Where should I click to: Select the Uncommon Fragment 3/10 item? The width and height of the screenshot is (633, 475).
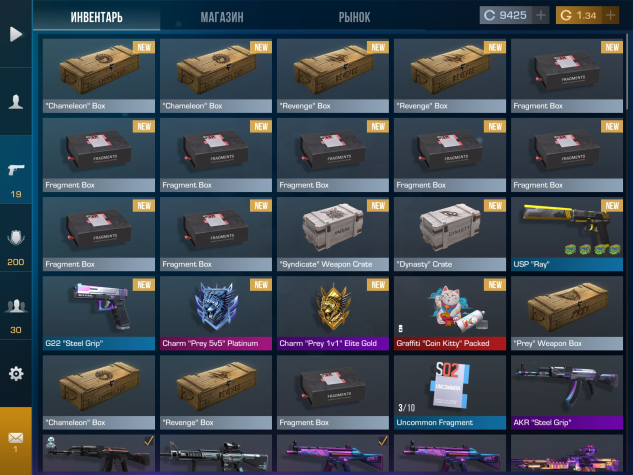click(450, 392)
